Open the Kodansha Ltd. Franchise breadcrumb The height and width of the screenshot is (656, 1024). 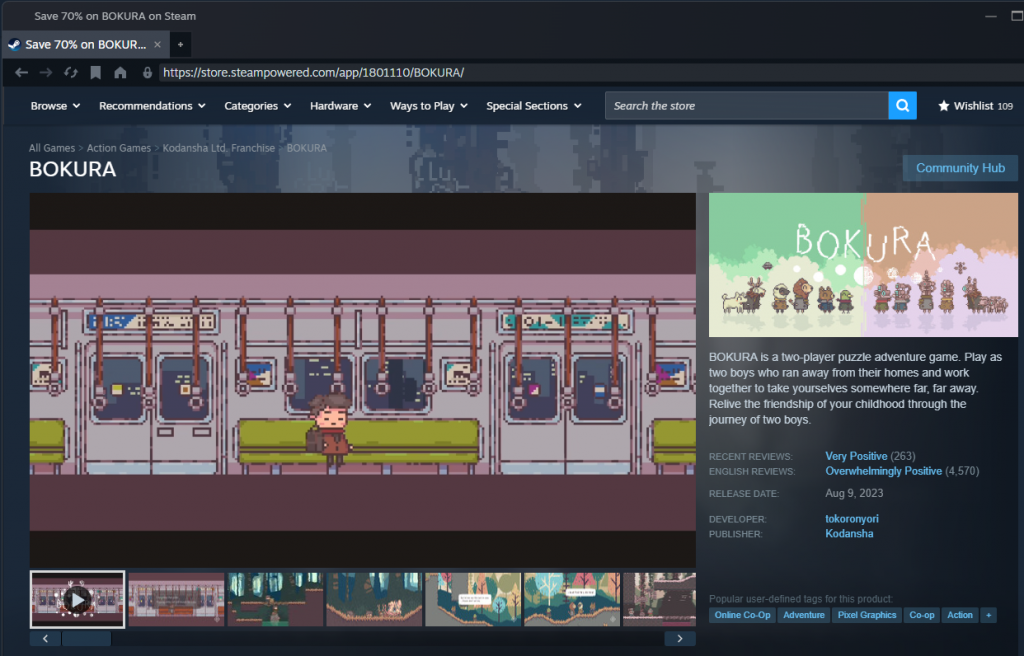tap(219, 148)
